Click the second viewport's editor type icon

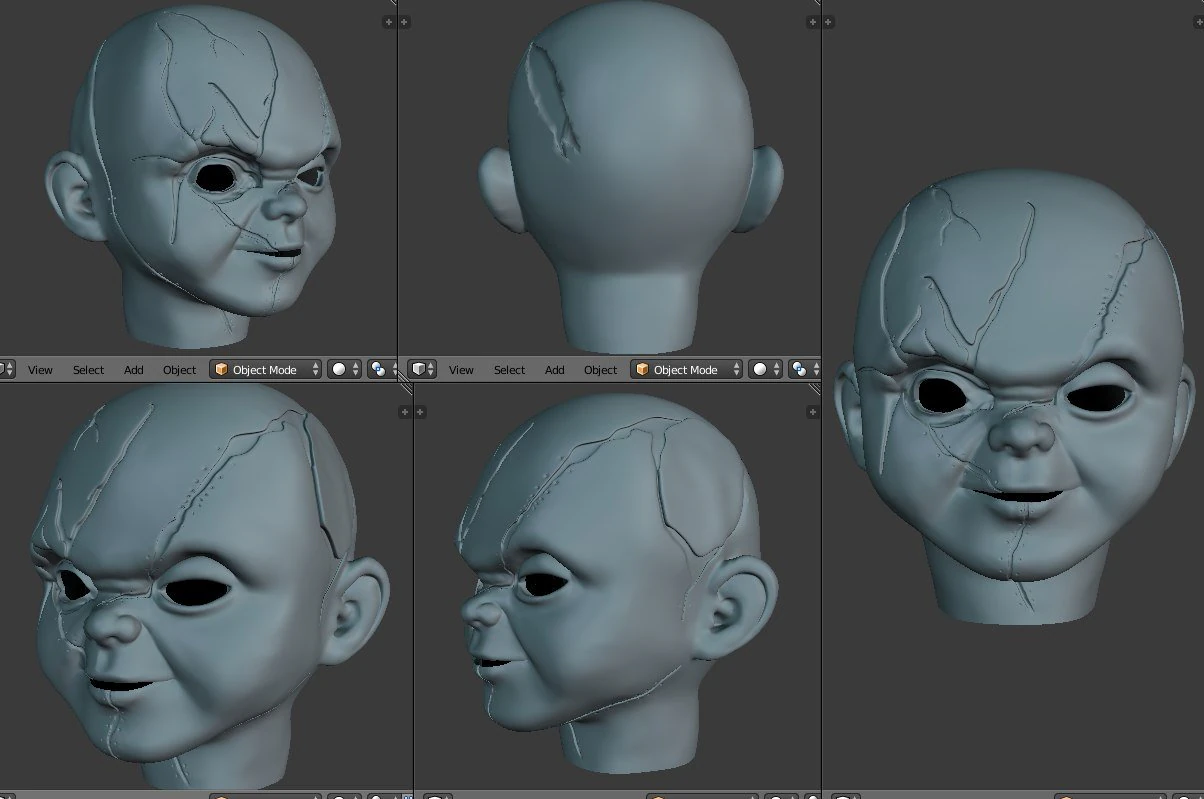(x=418, y=370)
